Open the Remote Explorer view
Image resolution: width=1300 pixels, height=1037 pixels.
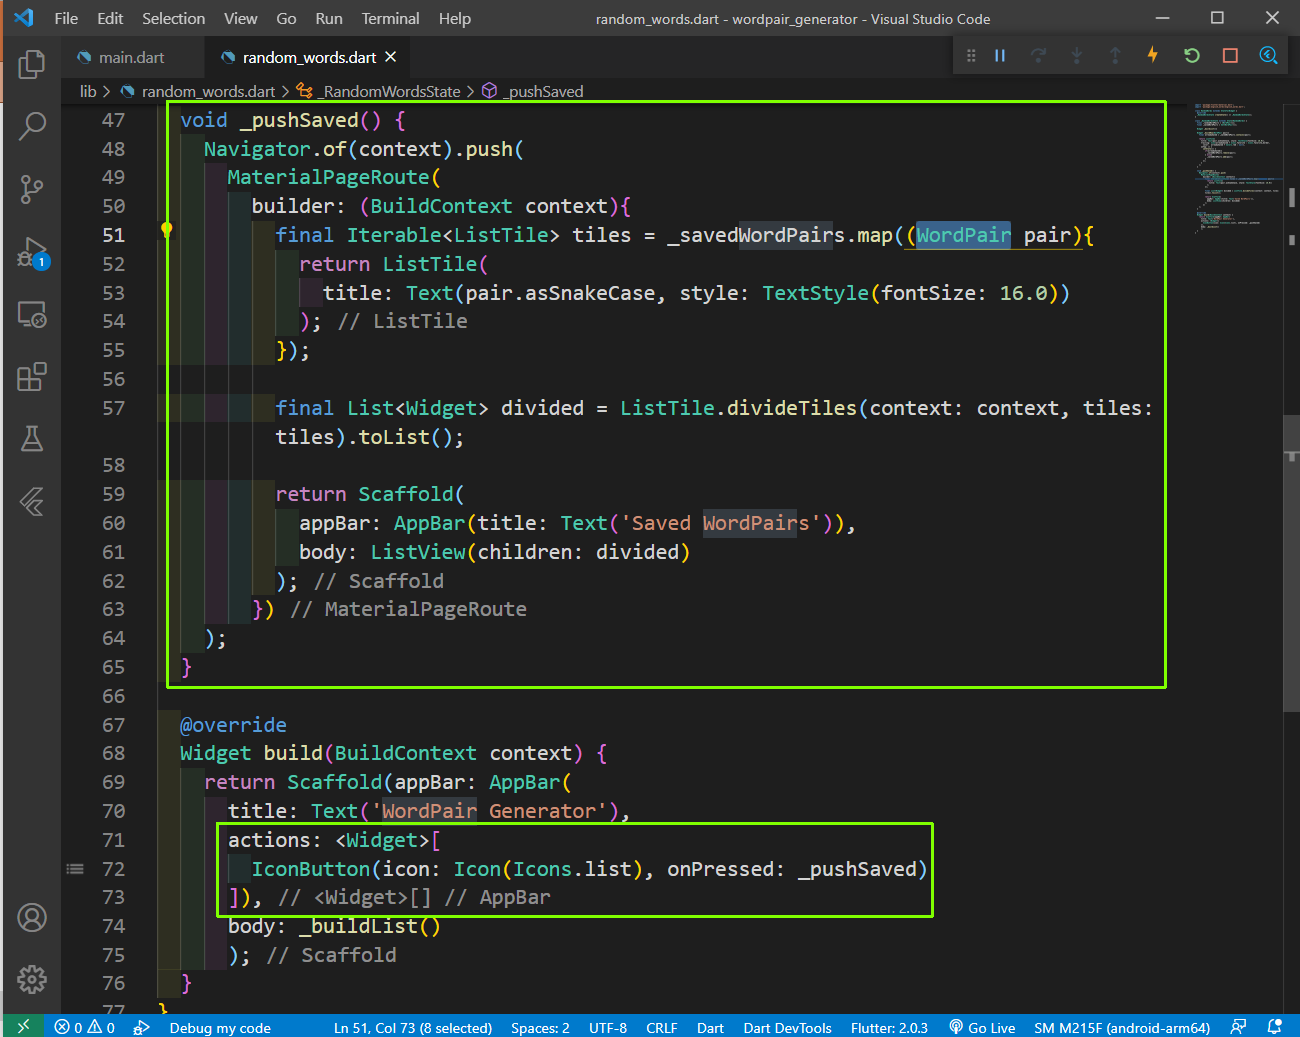pos(32,315)
